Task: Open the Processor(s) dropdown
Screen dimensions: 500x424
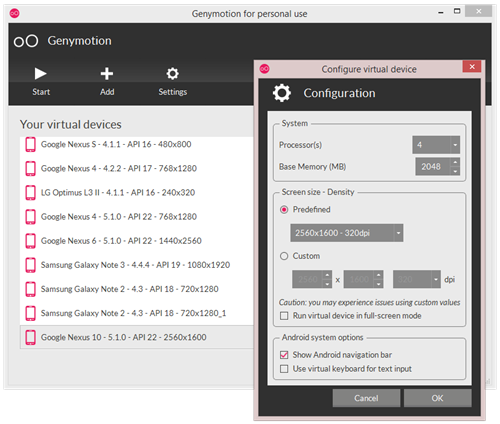Action: point(436,145)
